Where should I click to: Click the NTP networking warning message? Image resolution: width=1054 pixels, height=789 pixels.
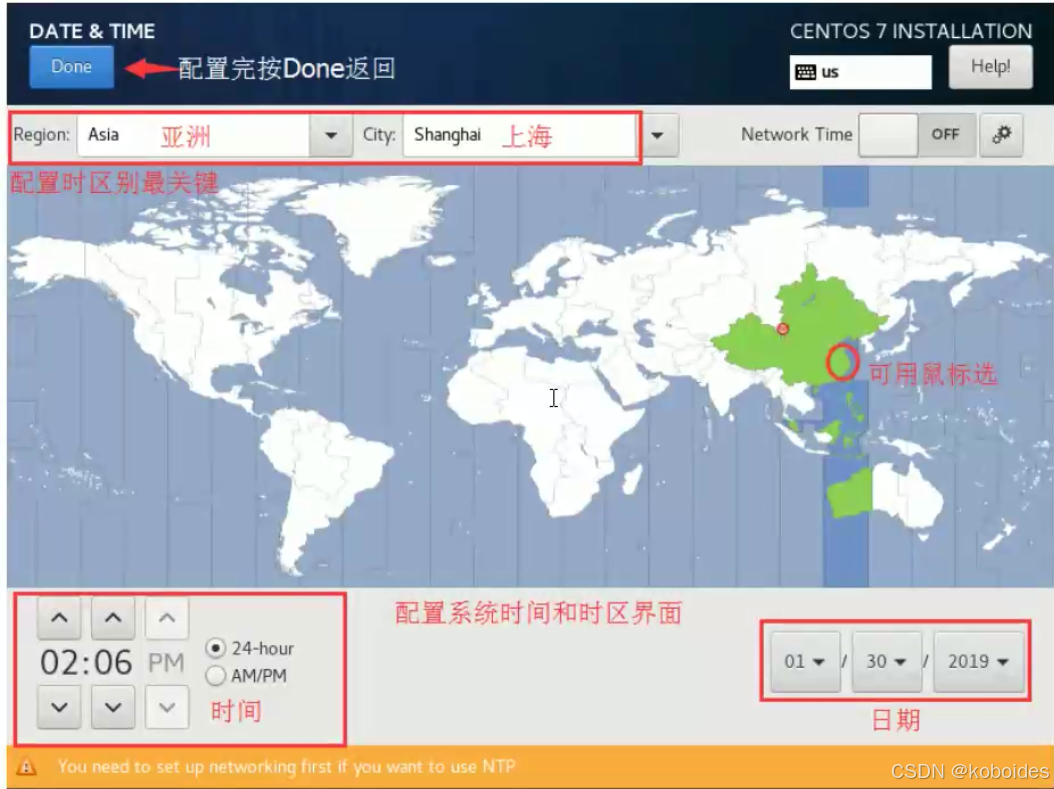[x=286, y=766]
